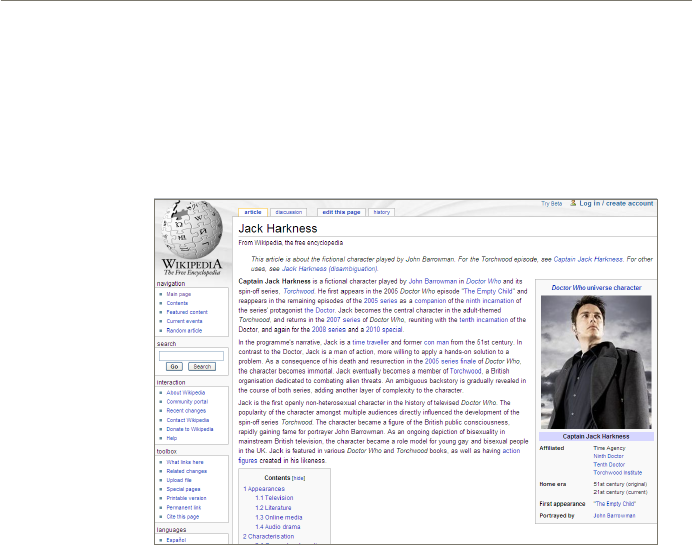Image resolution: width=692 pixels, height=545 pixels.
Task: Switch to the discussion tab
Action: point(289,212)
